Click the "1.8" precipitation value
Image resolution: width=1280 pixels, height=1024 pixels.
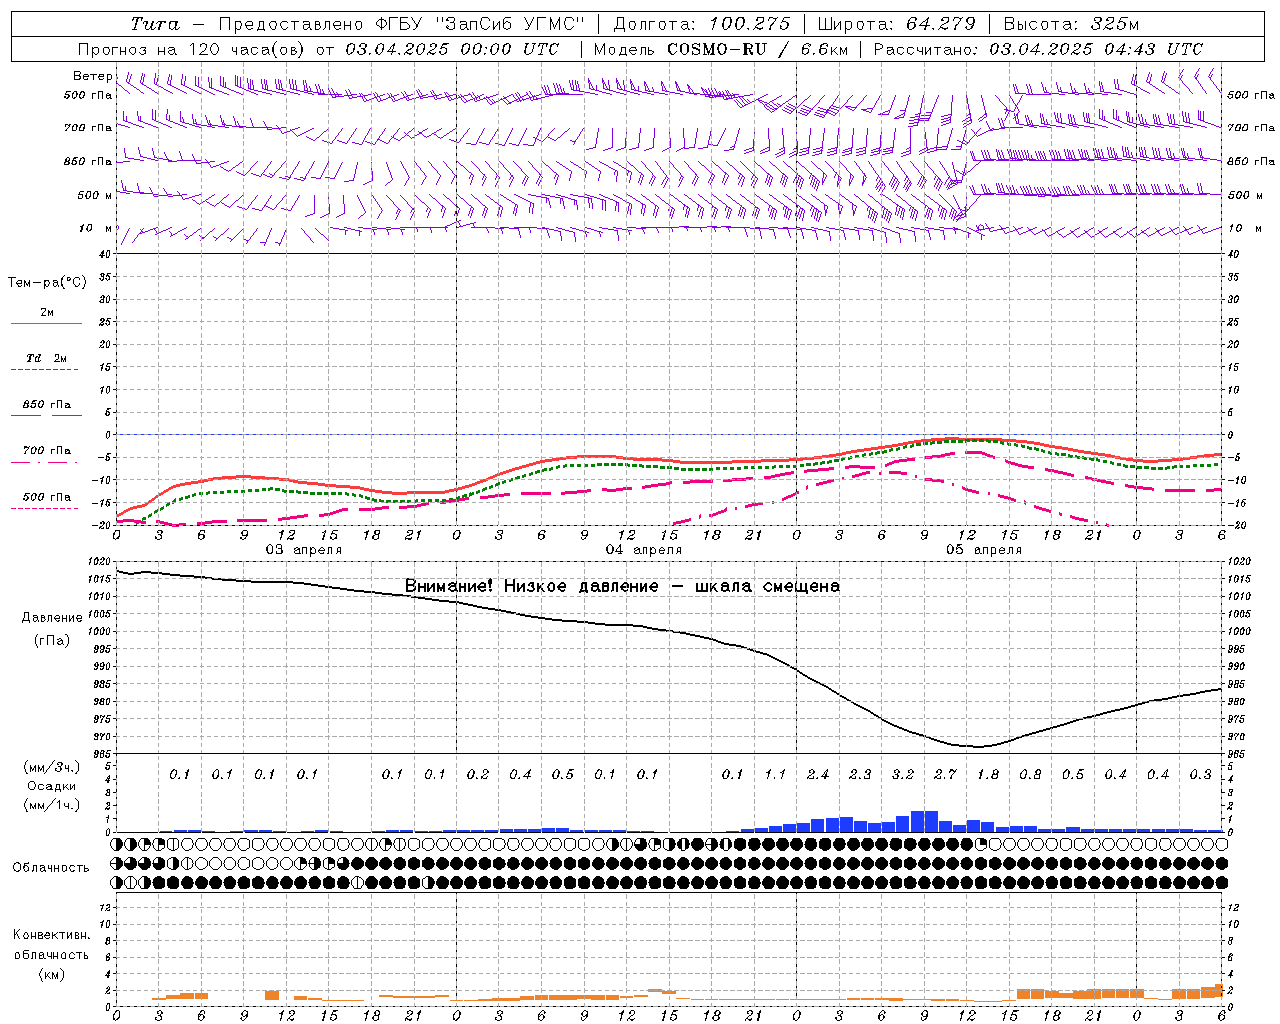point(988,774)
